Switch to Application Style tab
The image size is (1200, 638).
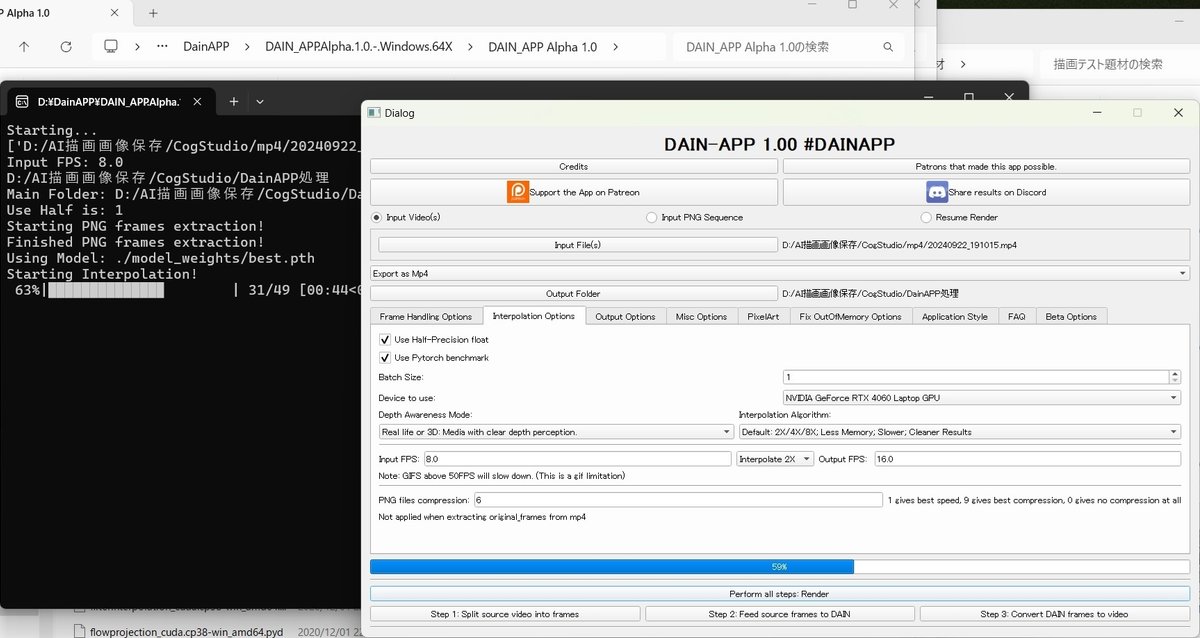click(954, 316)
